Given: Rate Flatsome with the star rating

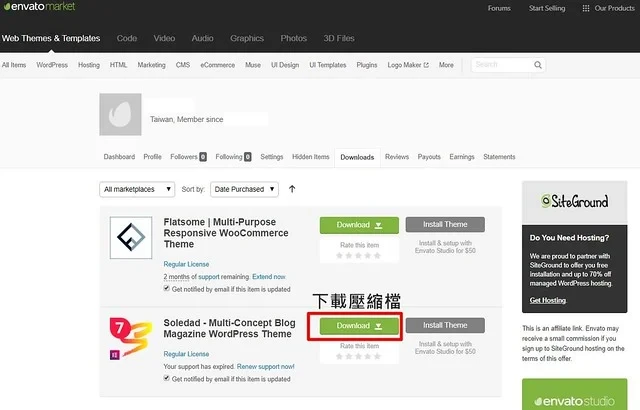Looking at the screenshot, I should pos(358,255).
